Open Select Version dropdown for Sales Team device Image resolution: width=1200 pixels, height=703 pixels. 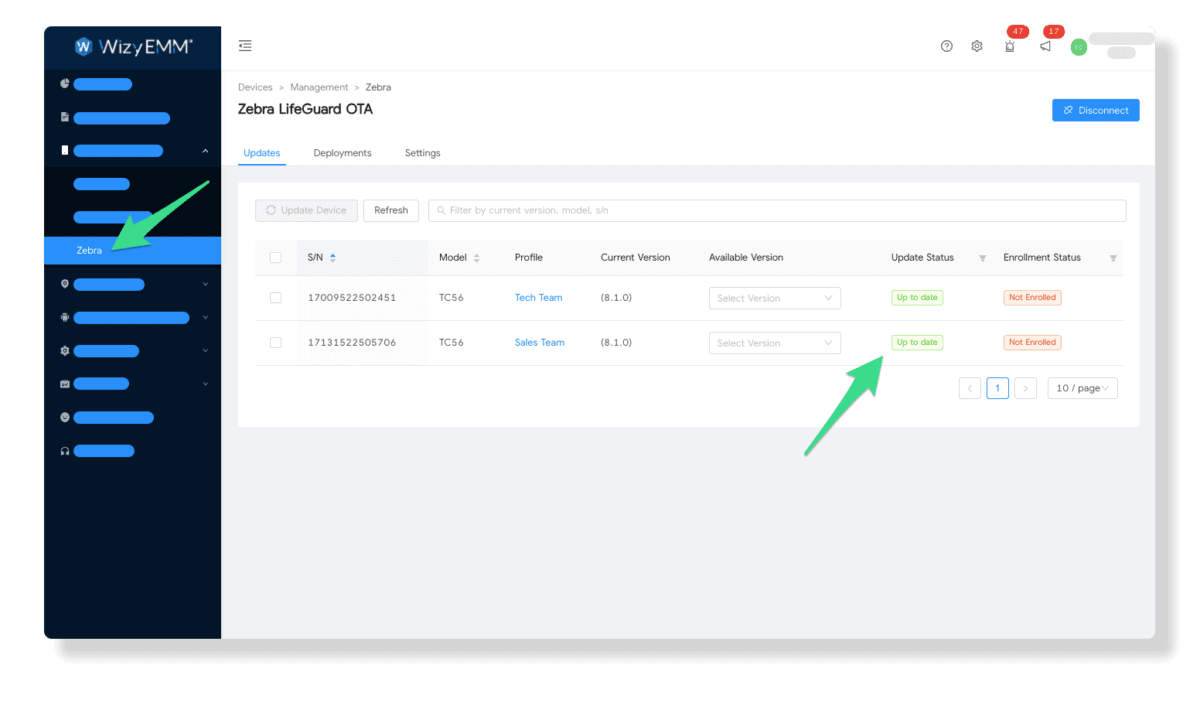[x=774, y=343]
